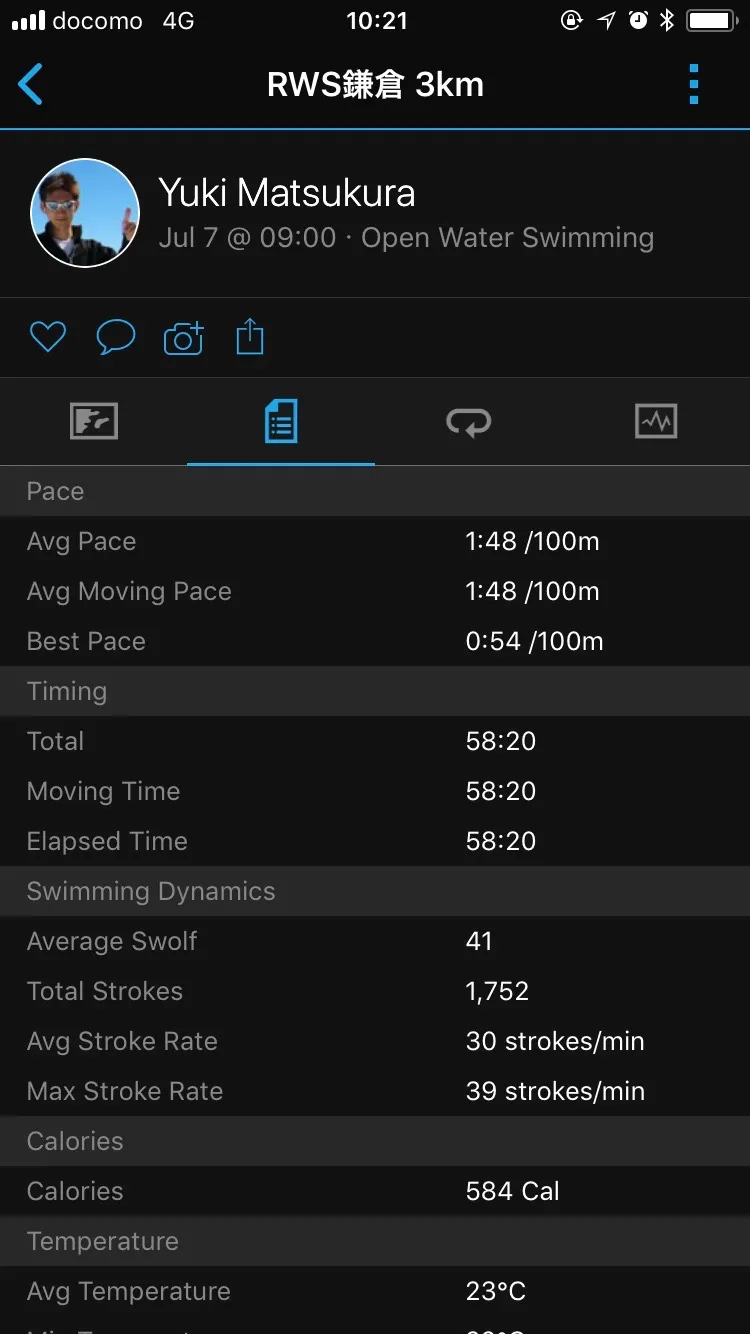Open the comment bubble icon
The width and height of the screenshot is (750, 1334).
(115, 338)
